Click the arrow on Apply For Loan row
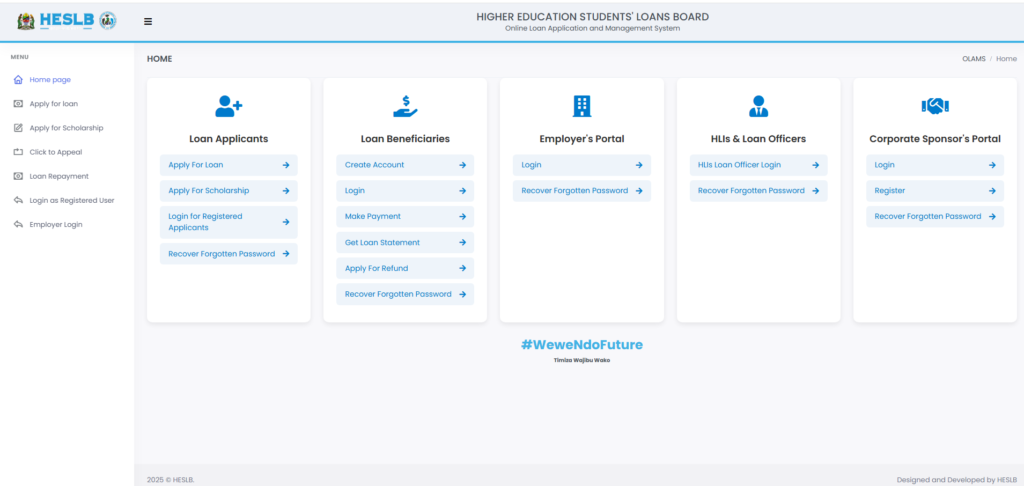 pyautogui.click(x=286, y=165)
